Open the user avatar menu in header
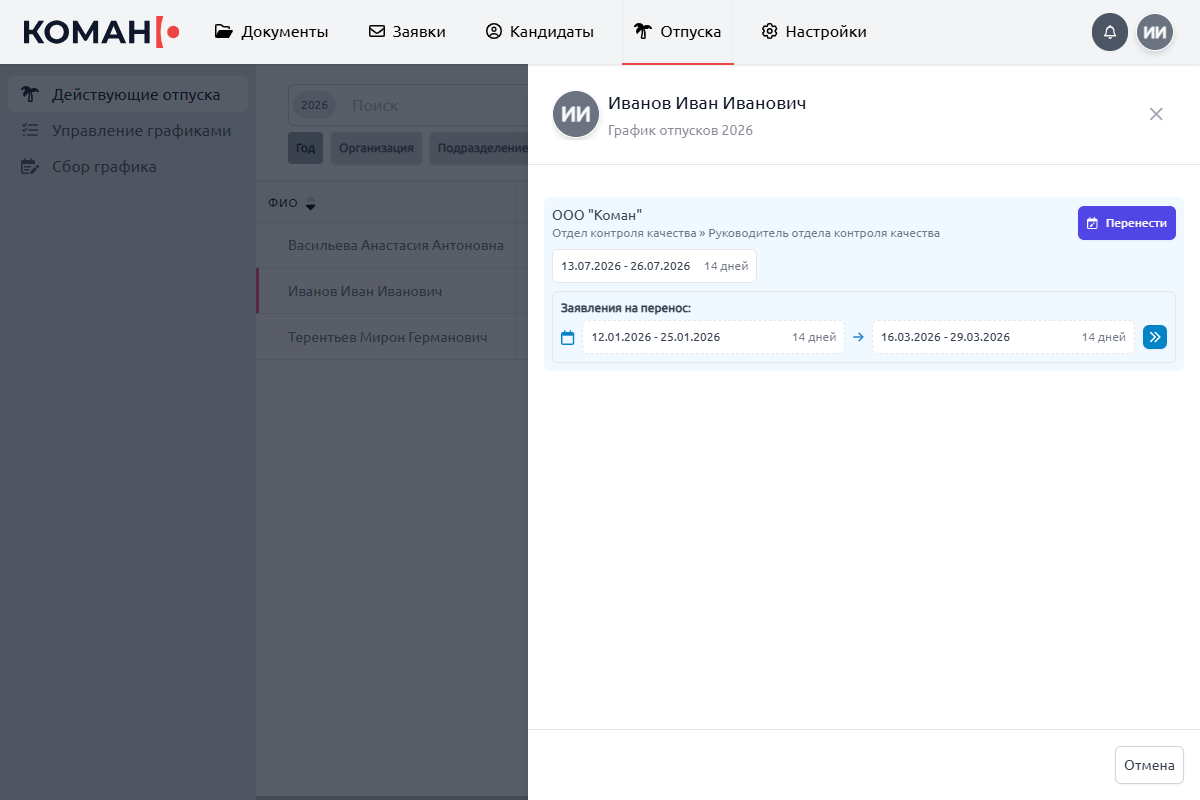 coord(1155,32)
